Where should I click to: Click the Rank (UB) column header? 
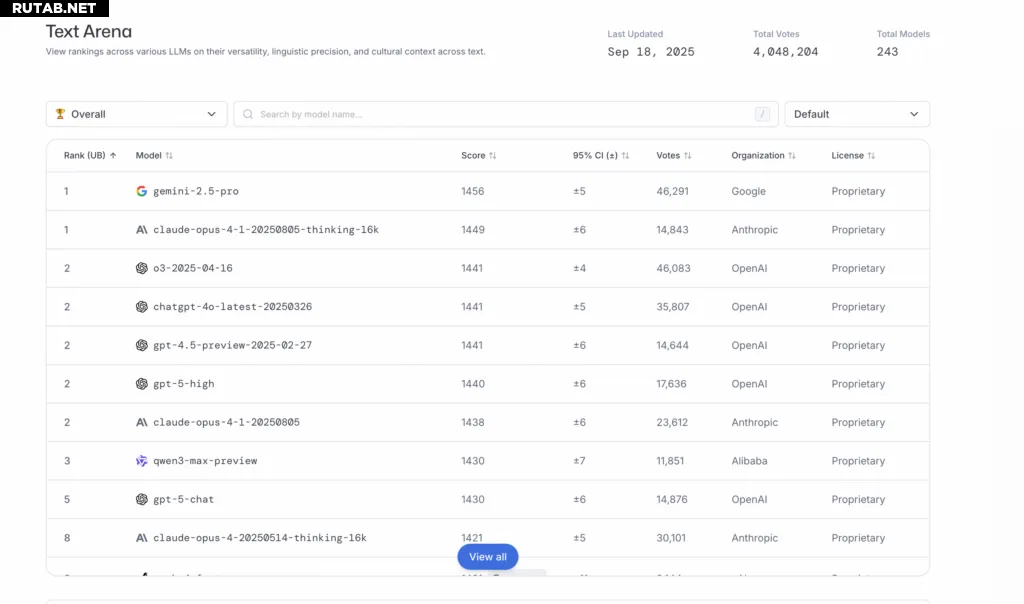pos(90,155)
